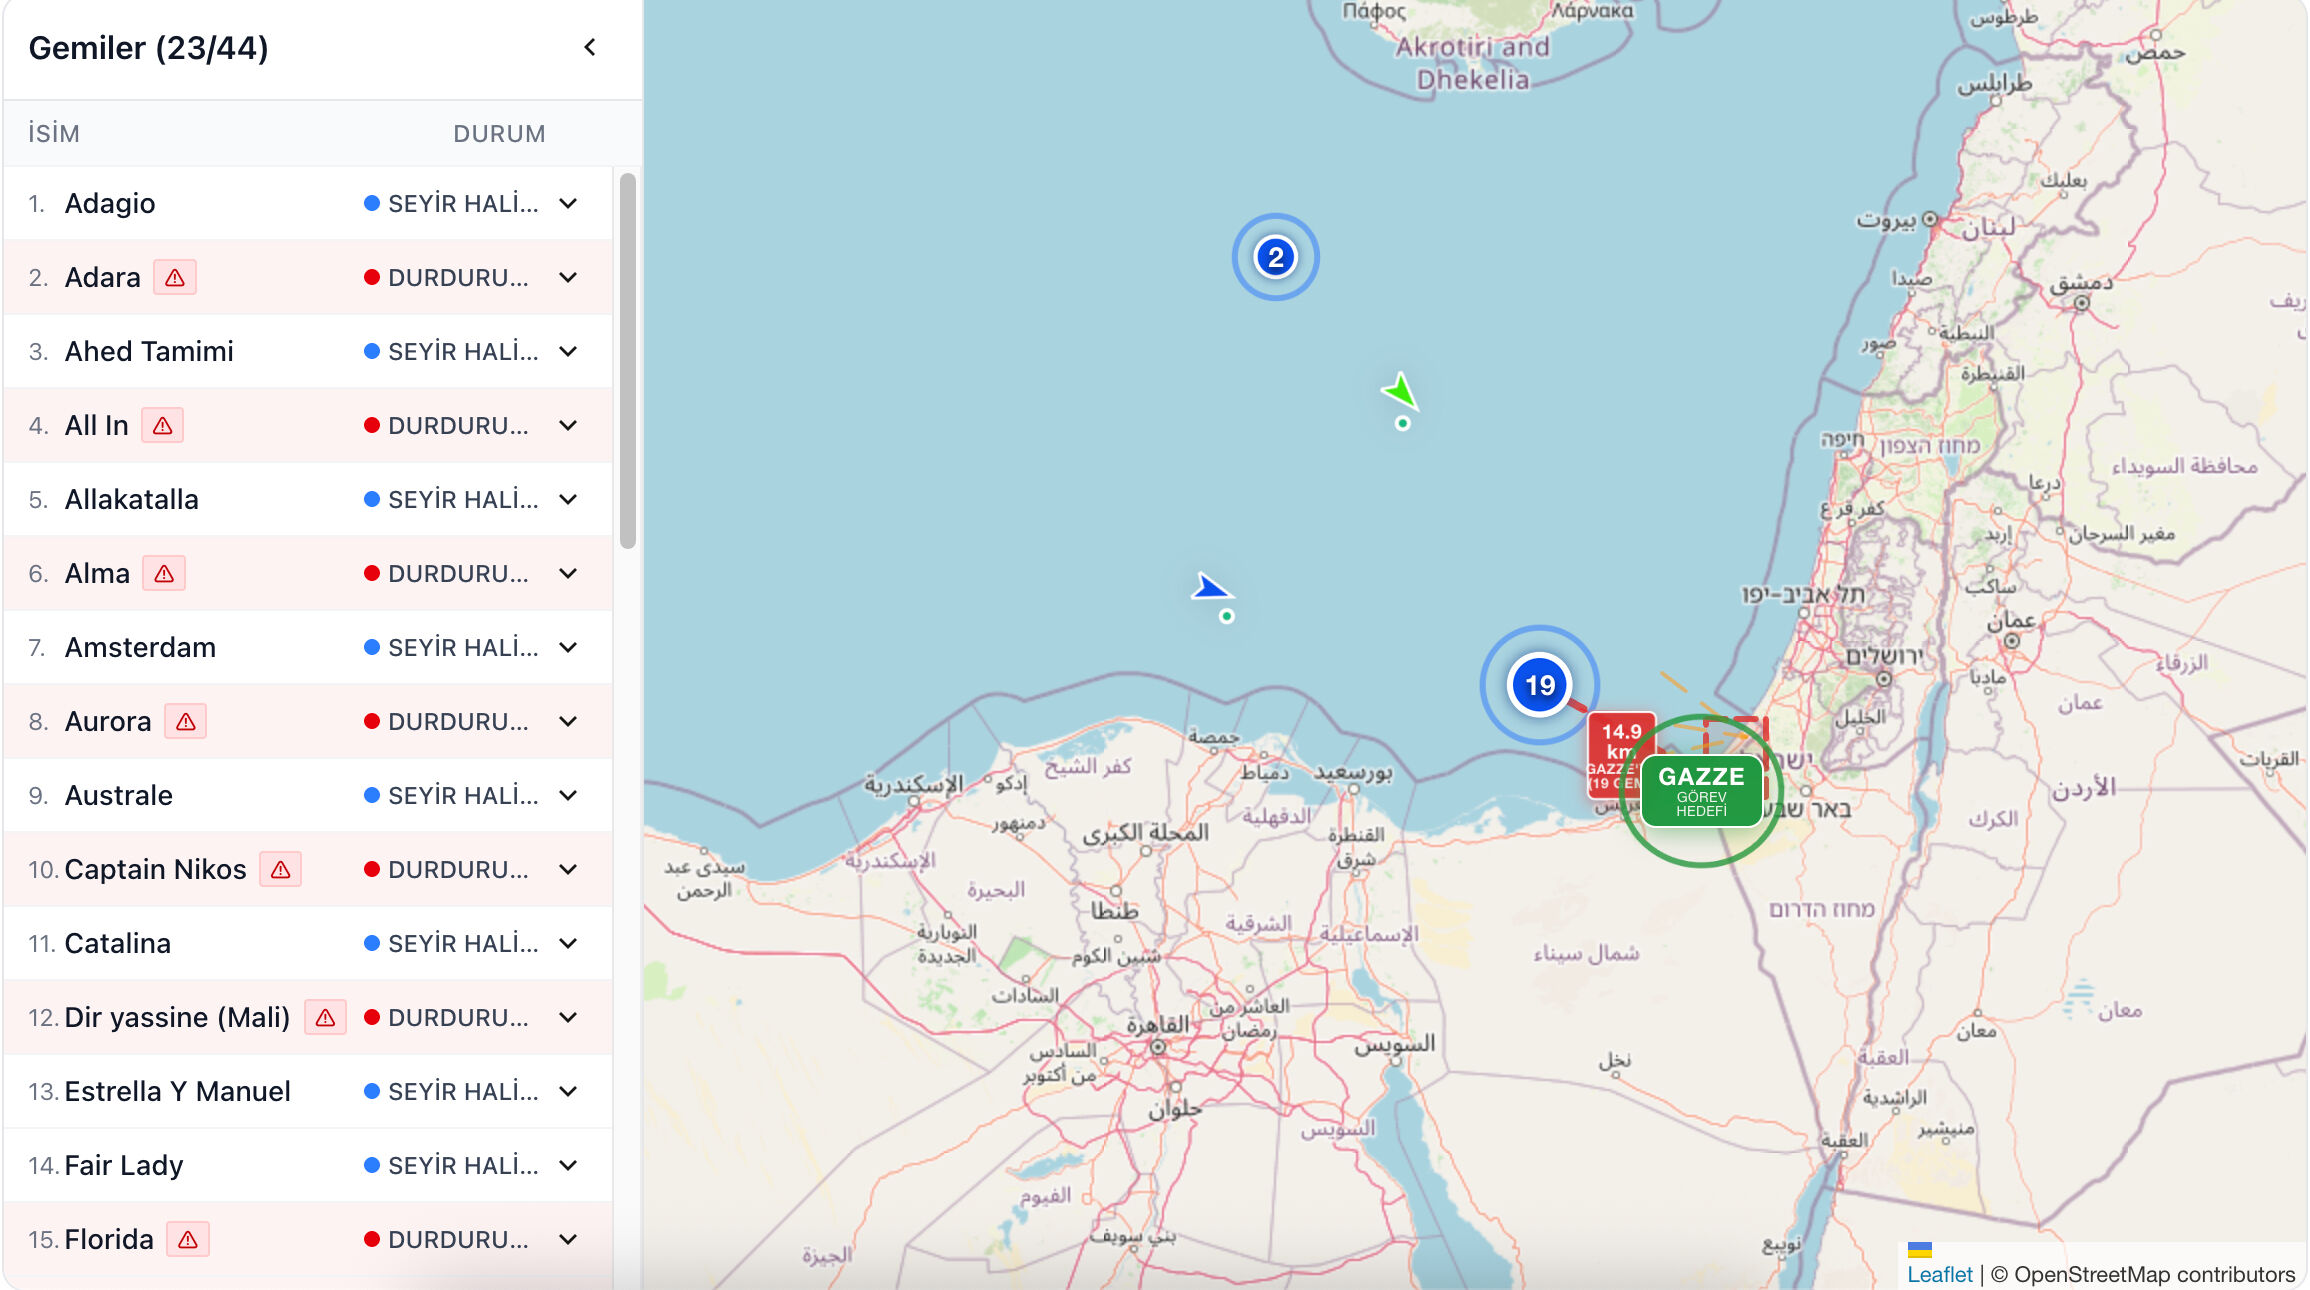2310x1290 pixels.
Task: Open the Estrella Y Manuel row chevron
Action: point(568,1092)
